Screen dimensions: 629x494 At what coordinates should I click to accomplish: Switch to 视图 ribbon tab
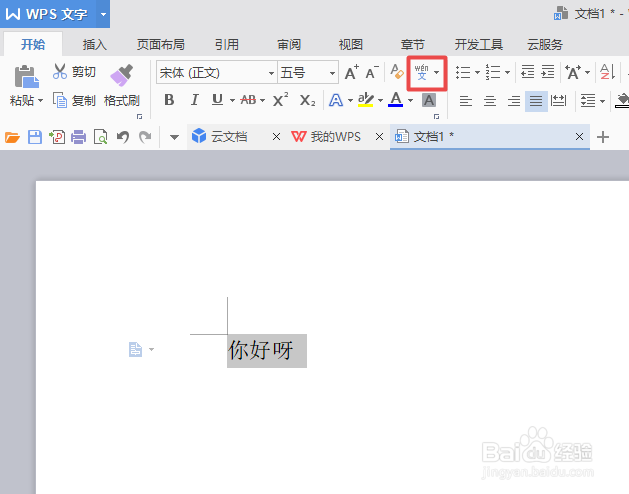coord(351,45)
